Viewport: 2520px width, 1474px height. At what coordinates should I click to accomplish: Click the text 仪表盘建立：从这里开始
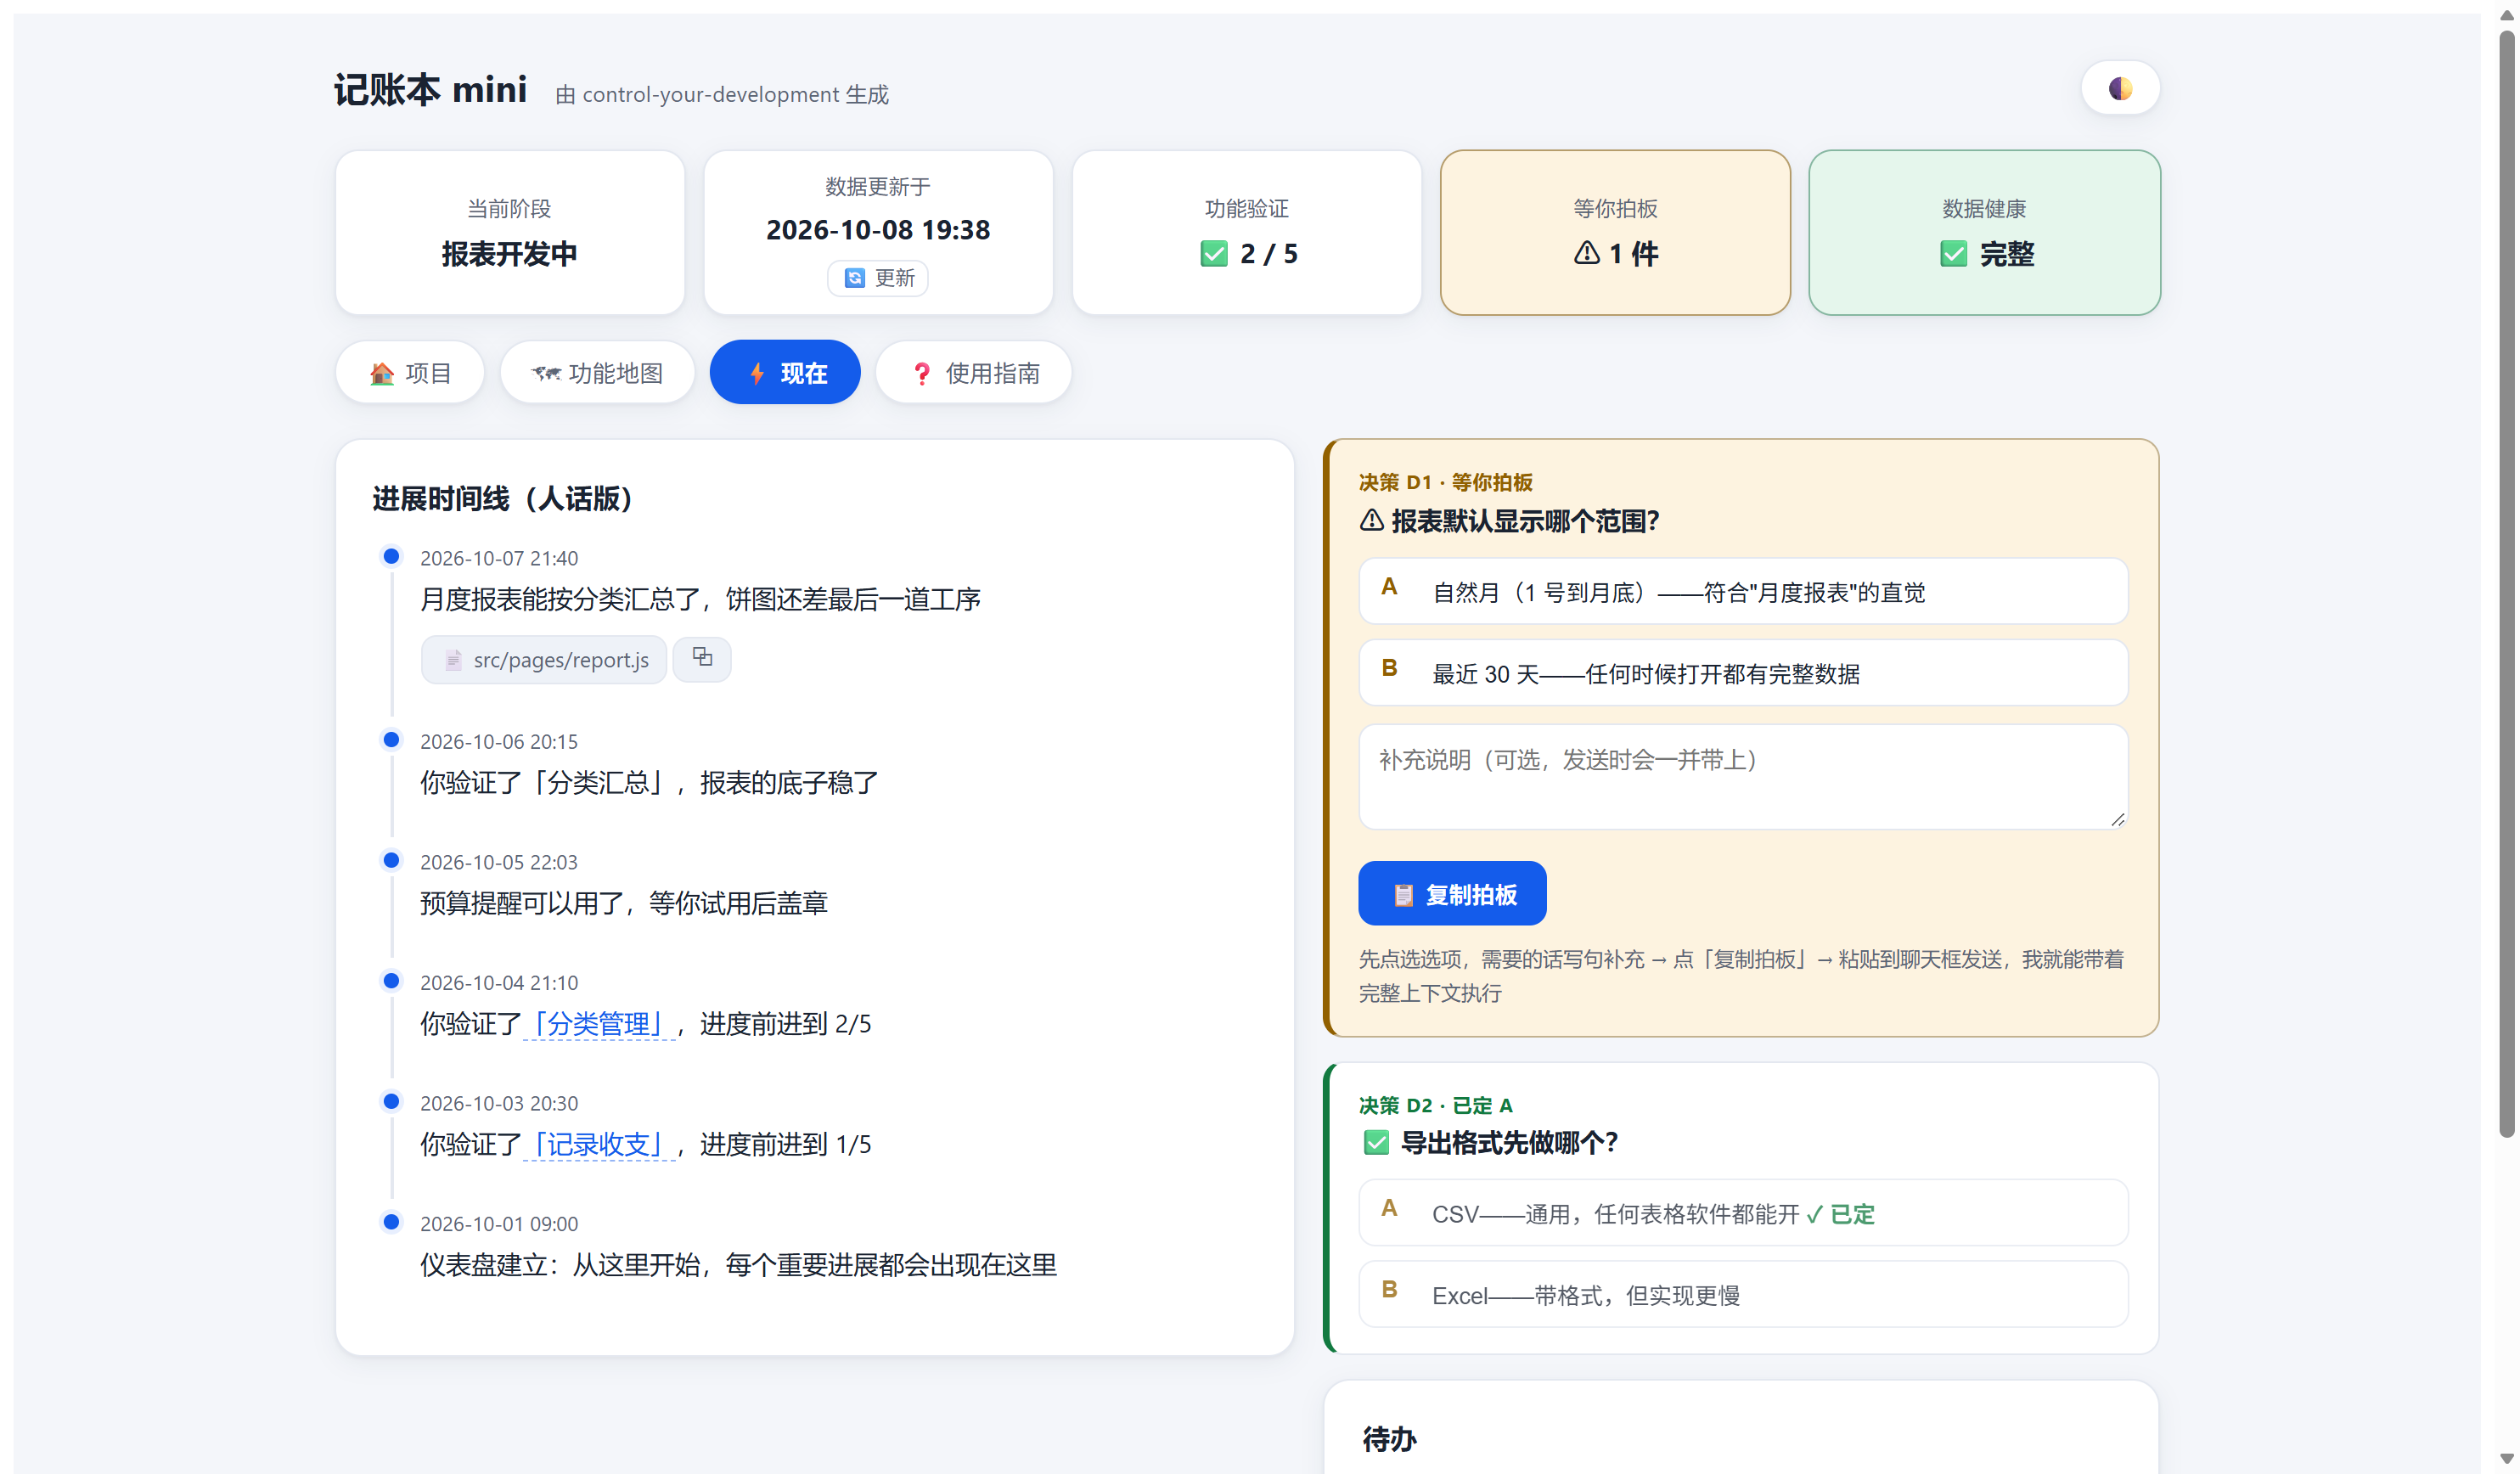560,1265
